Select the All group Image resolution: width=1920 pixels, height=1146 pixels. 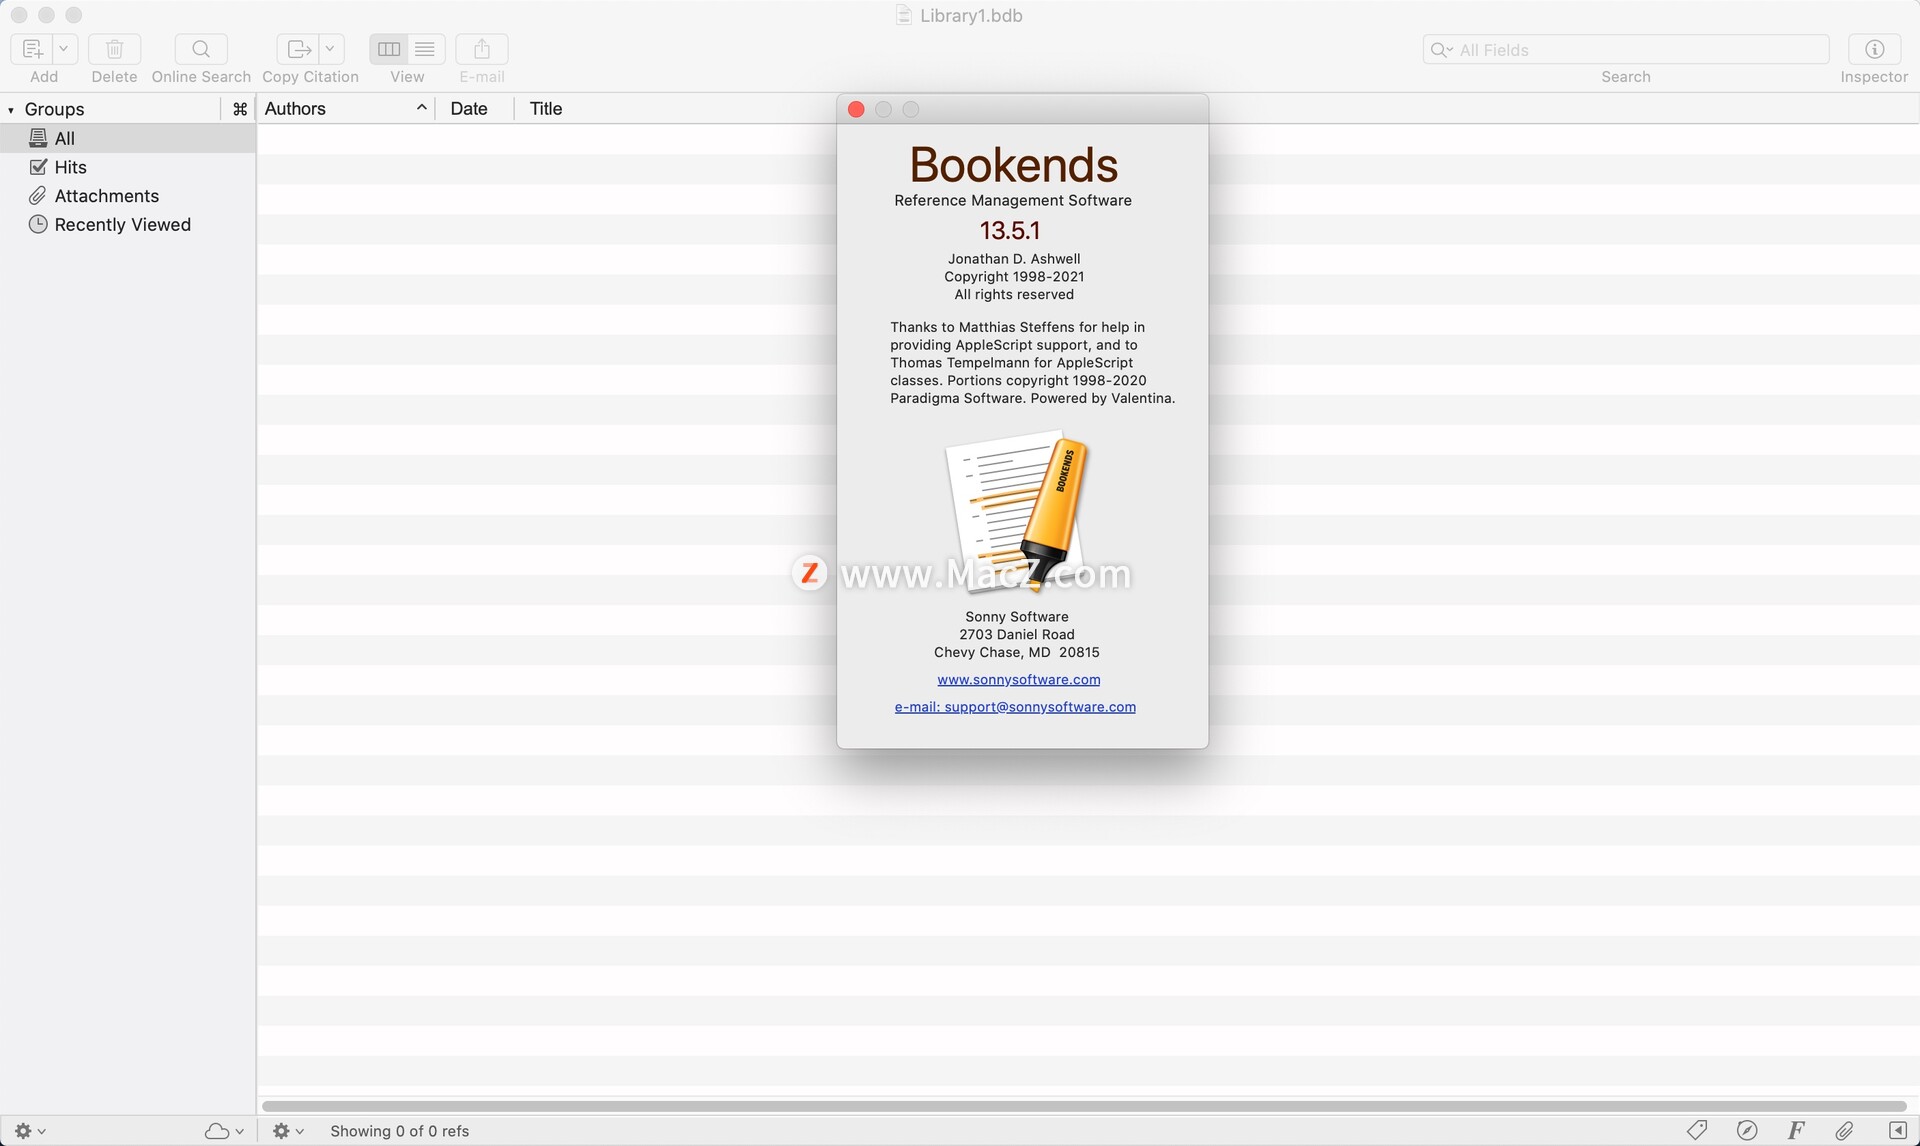[x=128, y=138]
